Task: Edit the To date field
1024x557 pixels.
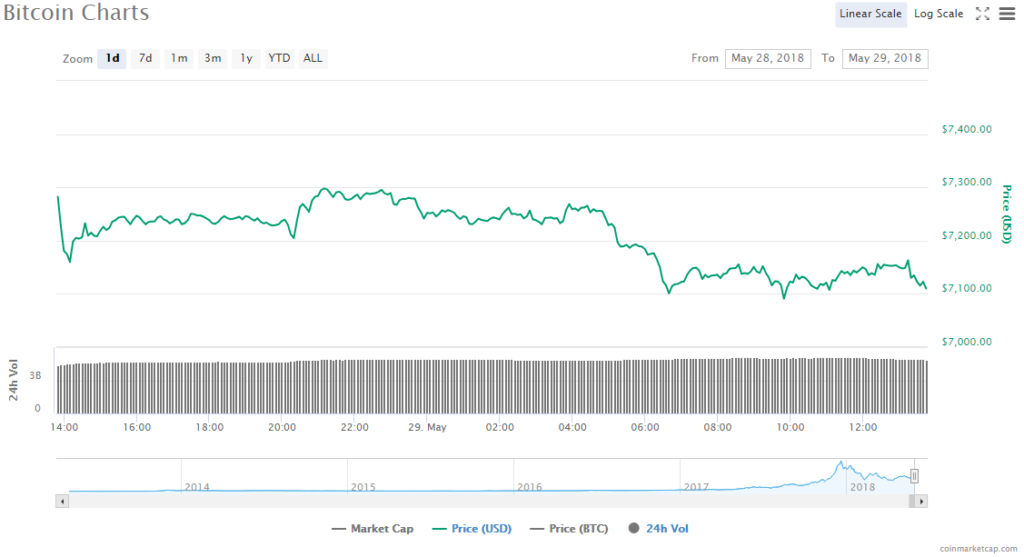Action: click(885, 58)
